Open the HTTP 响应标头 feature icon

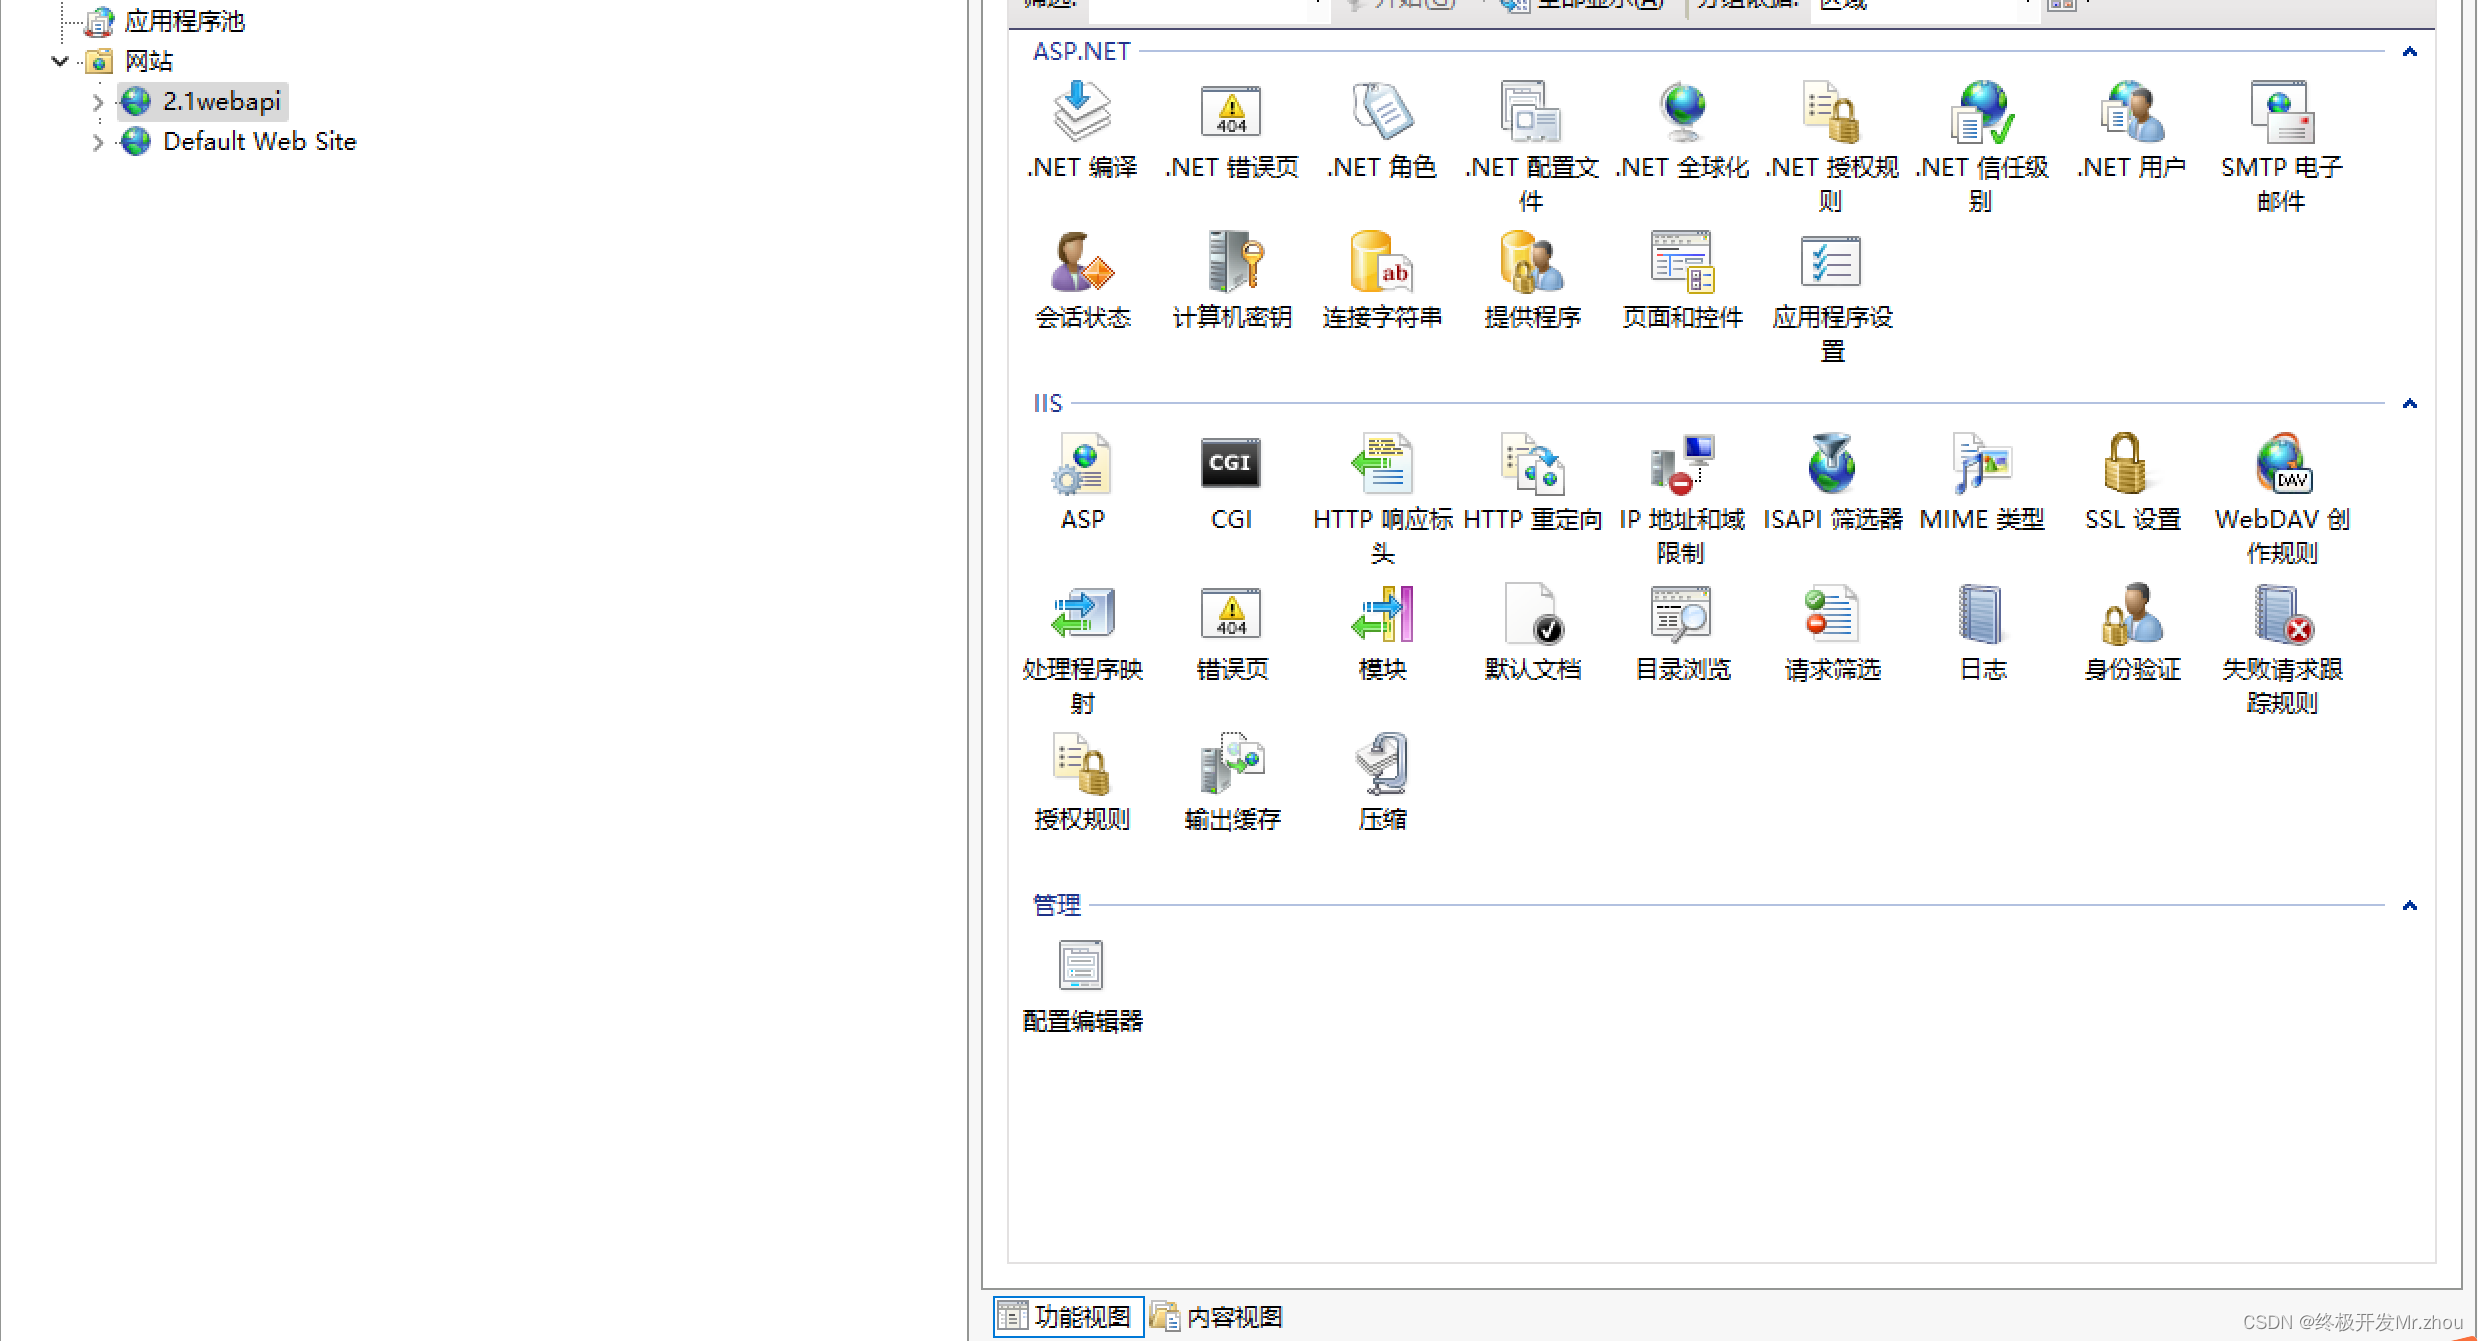1382,464
